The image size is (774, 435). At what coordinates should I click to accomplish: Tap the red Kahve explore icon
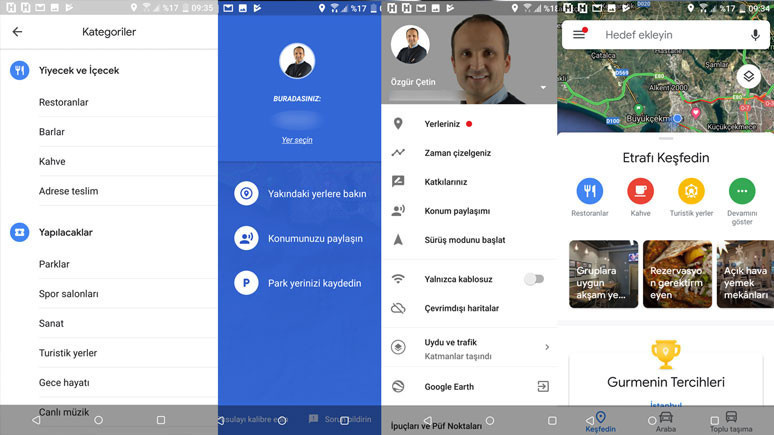tap(640, 191)
